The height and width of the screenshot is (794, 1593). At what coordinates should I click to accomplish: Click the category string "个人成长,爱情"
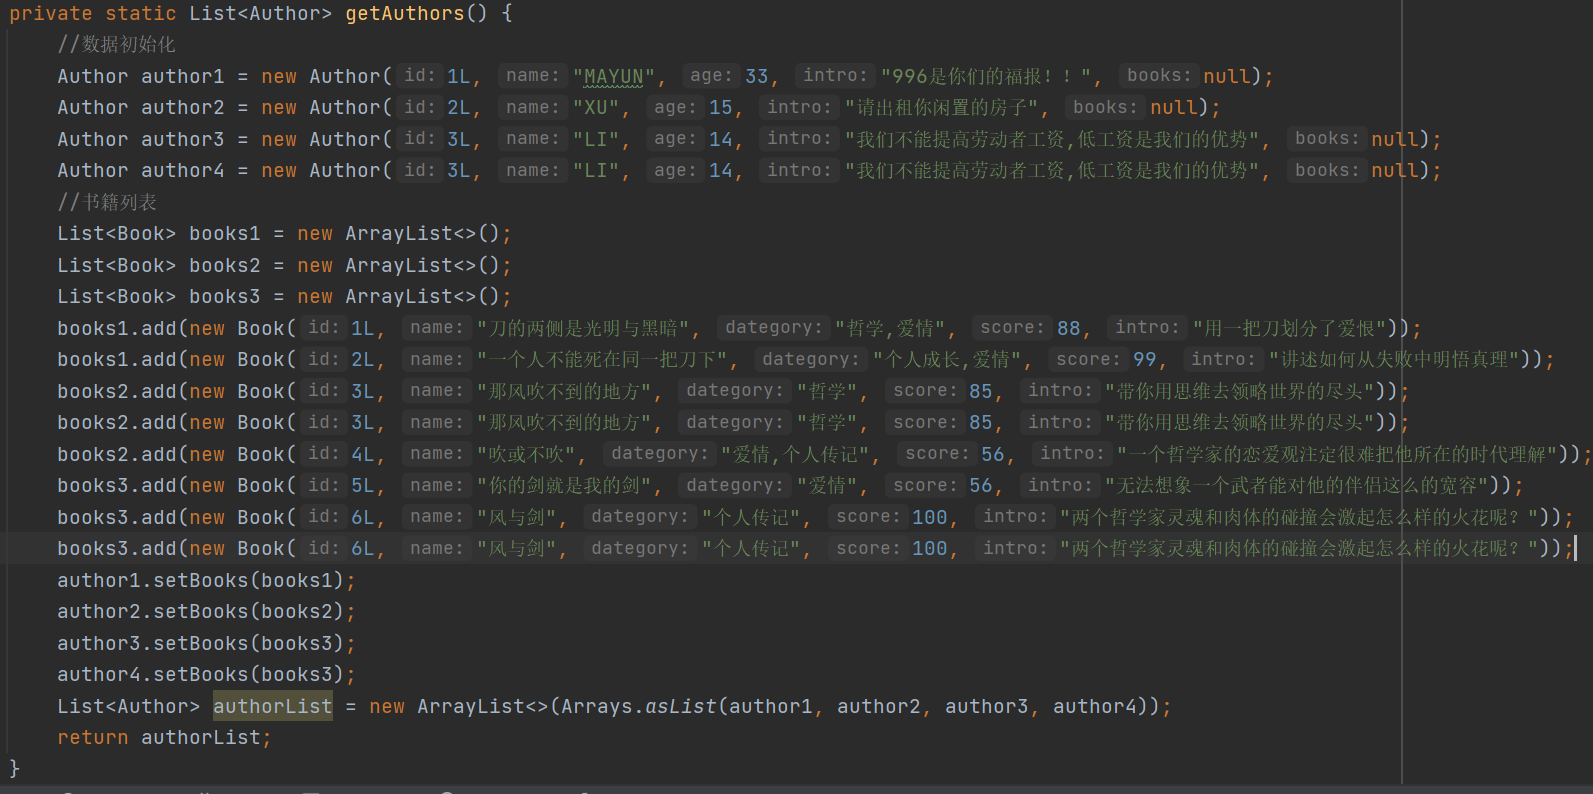(947, 360)
